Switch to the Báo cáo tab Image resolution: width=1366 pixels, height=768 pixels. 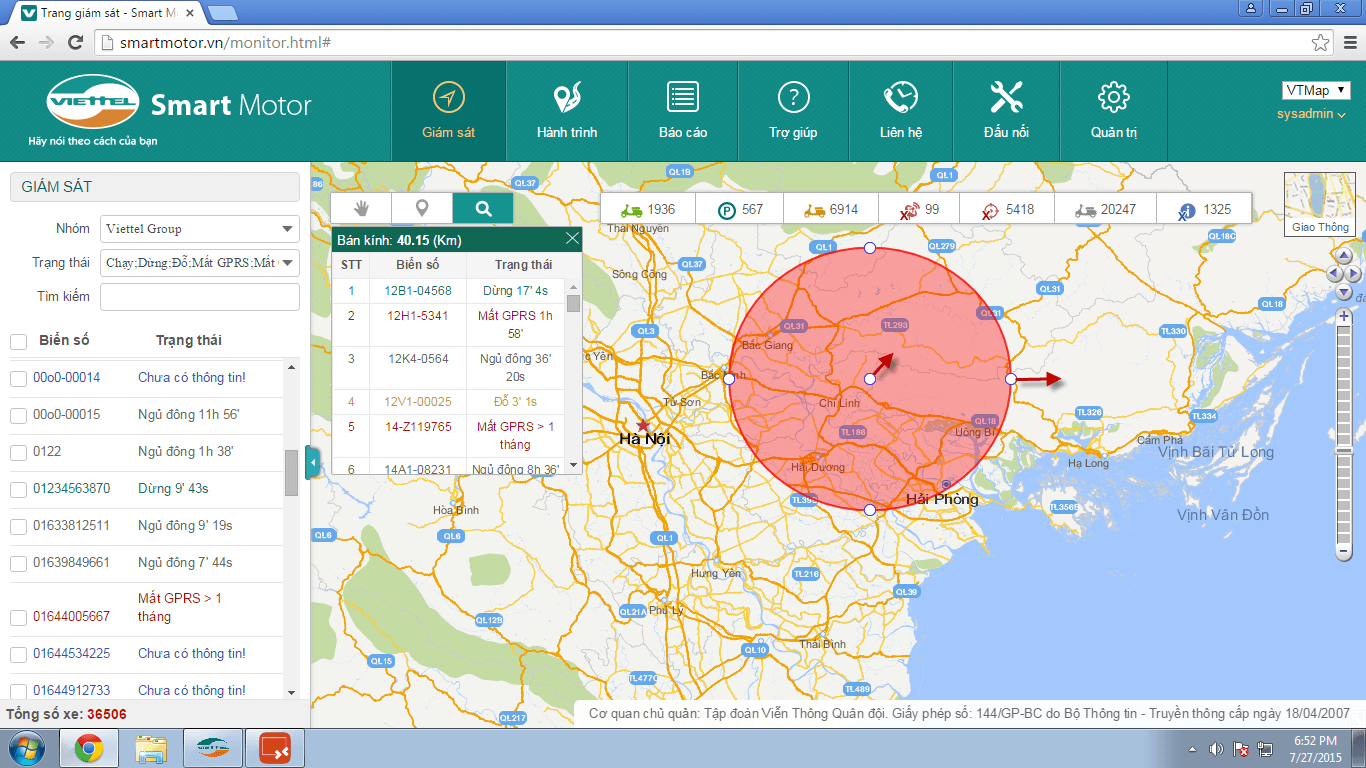[683, 111]
